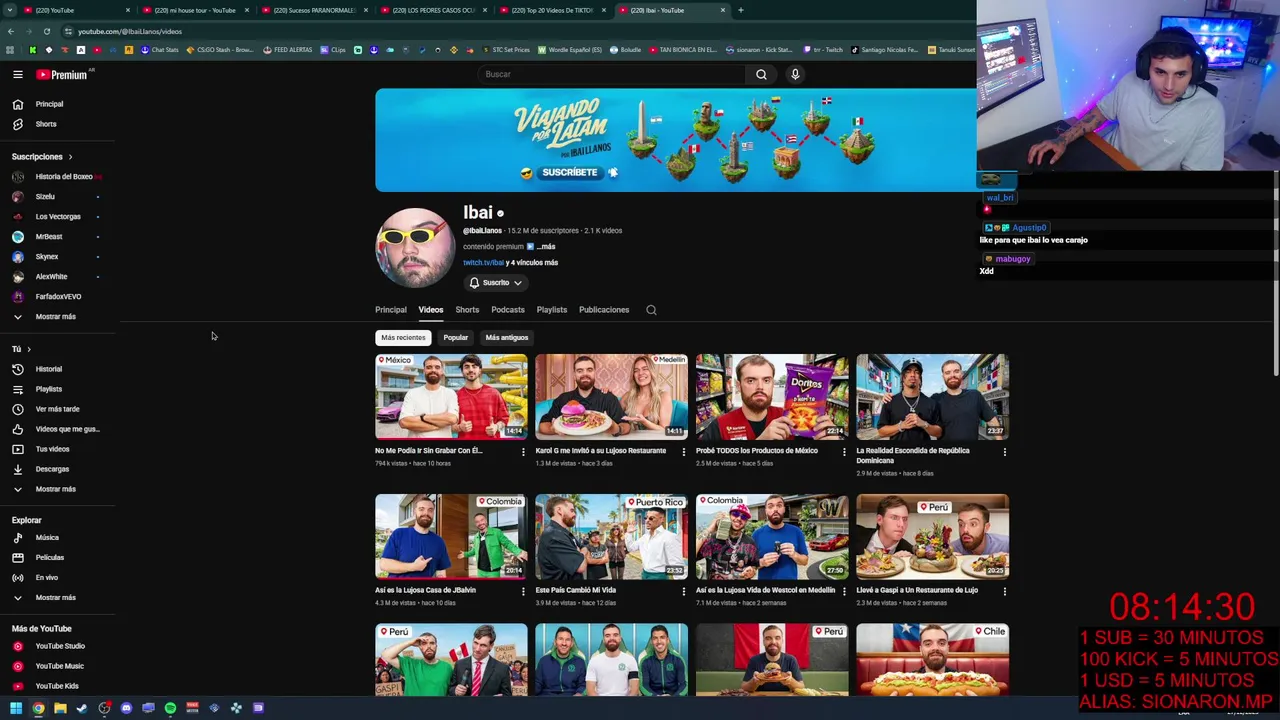The image size is (1280, 720).
Task: Expand channel description with ...más
Action: point(545,246)
